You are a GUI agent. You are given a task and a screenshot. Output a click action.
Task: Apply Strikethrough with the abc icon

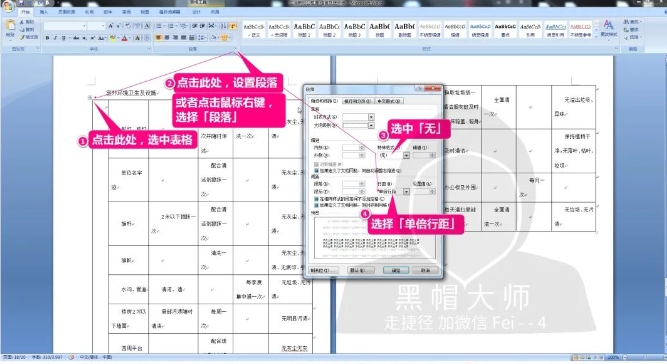point(76,38)
